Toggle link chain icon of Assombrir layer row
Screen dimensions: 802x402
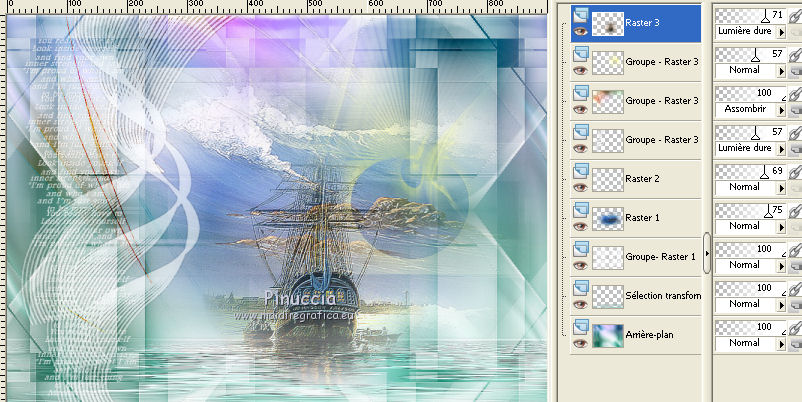[794, 94]
